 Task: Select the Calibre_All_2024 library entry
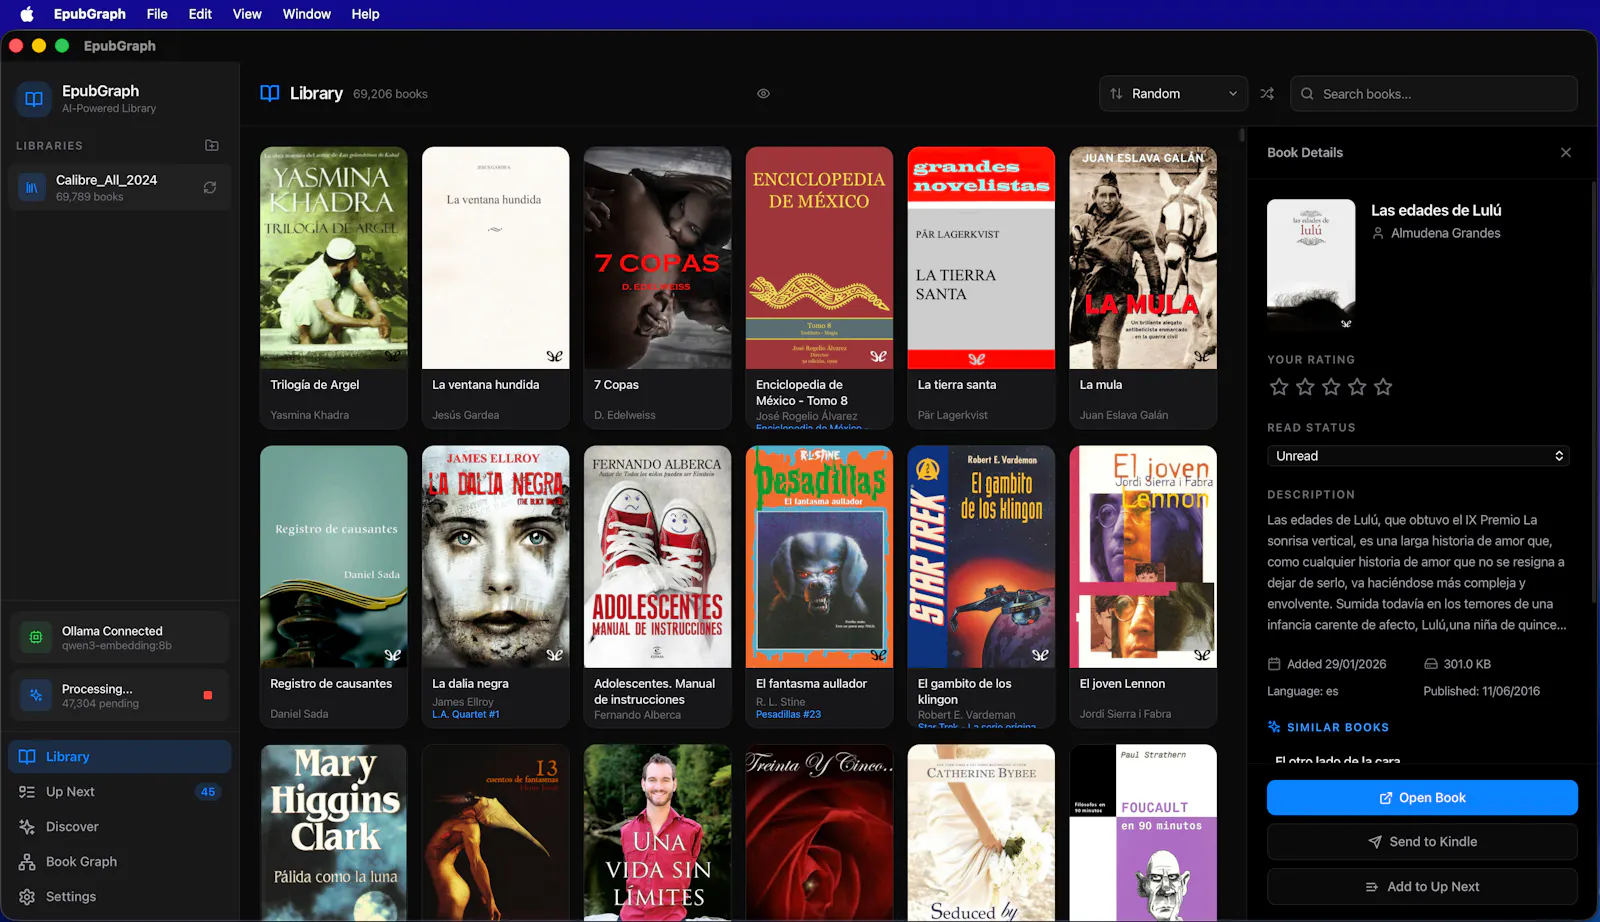pyautogui.click(x=119, y=187)
